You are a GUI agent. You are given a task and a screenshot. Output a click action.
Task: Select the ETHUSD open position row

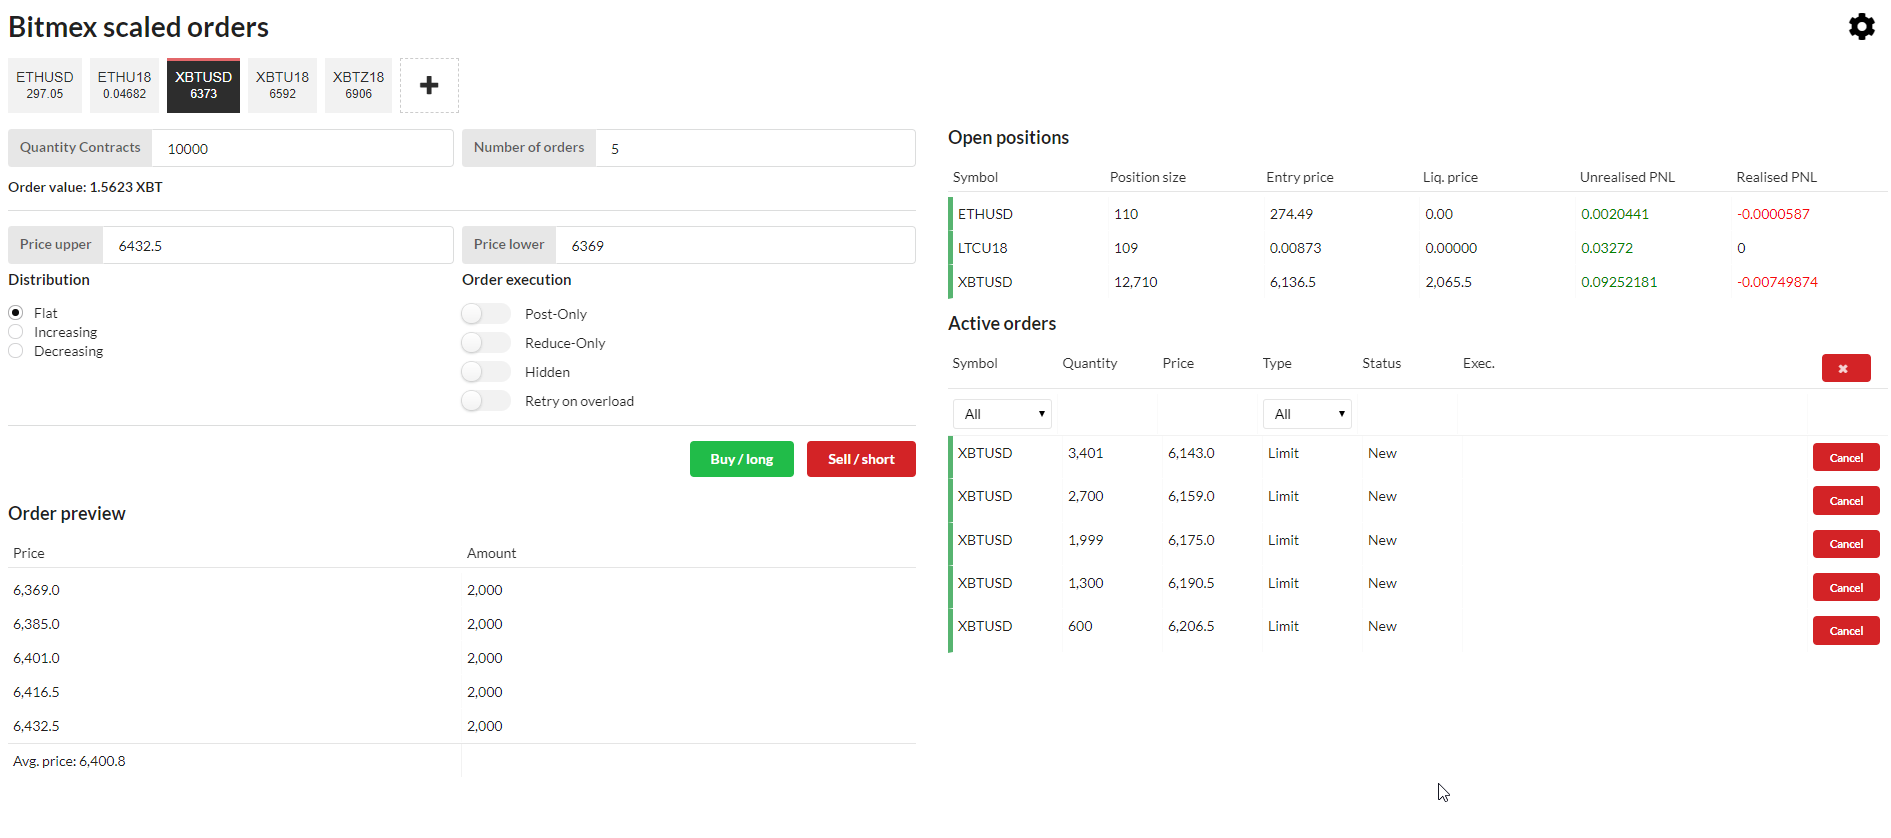(x=1418, y=214)
